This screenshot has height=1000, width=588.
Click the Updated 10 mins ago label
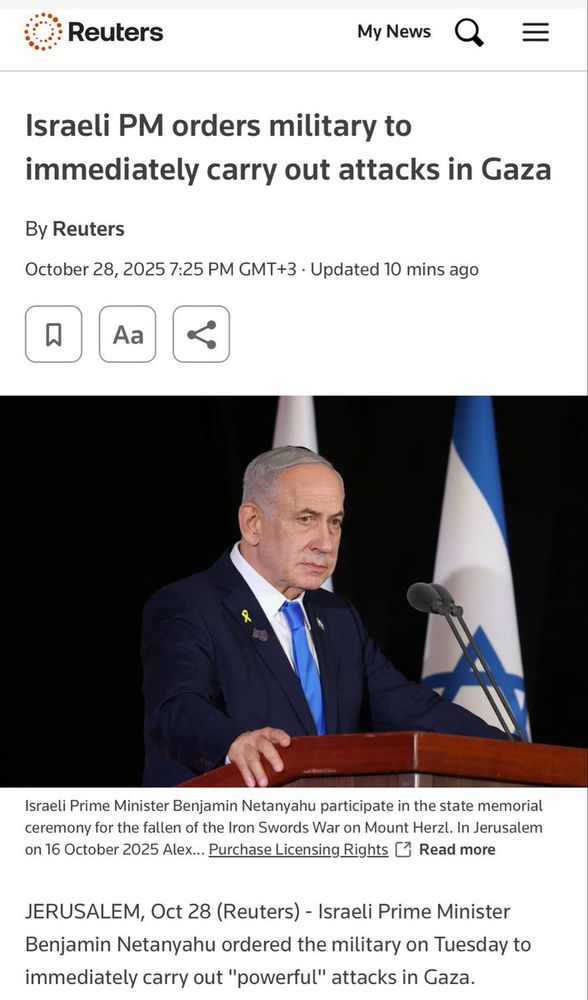(395, 270)
